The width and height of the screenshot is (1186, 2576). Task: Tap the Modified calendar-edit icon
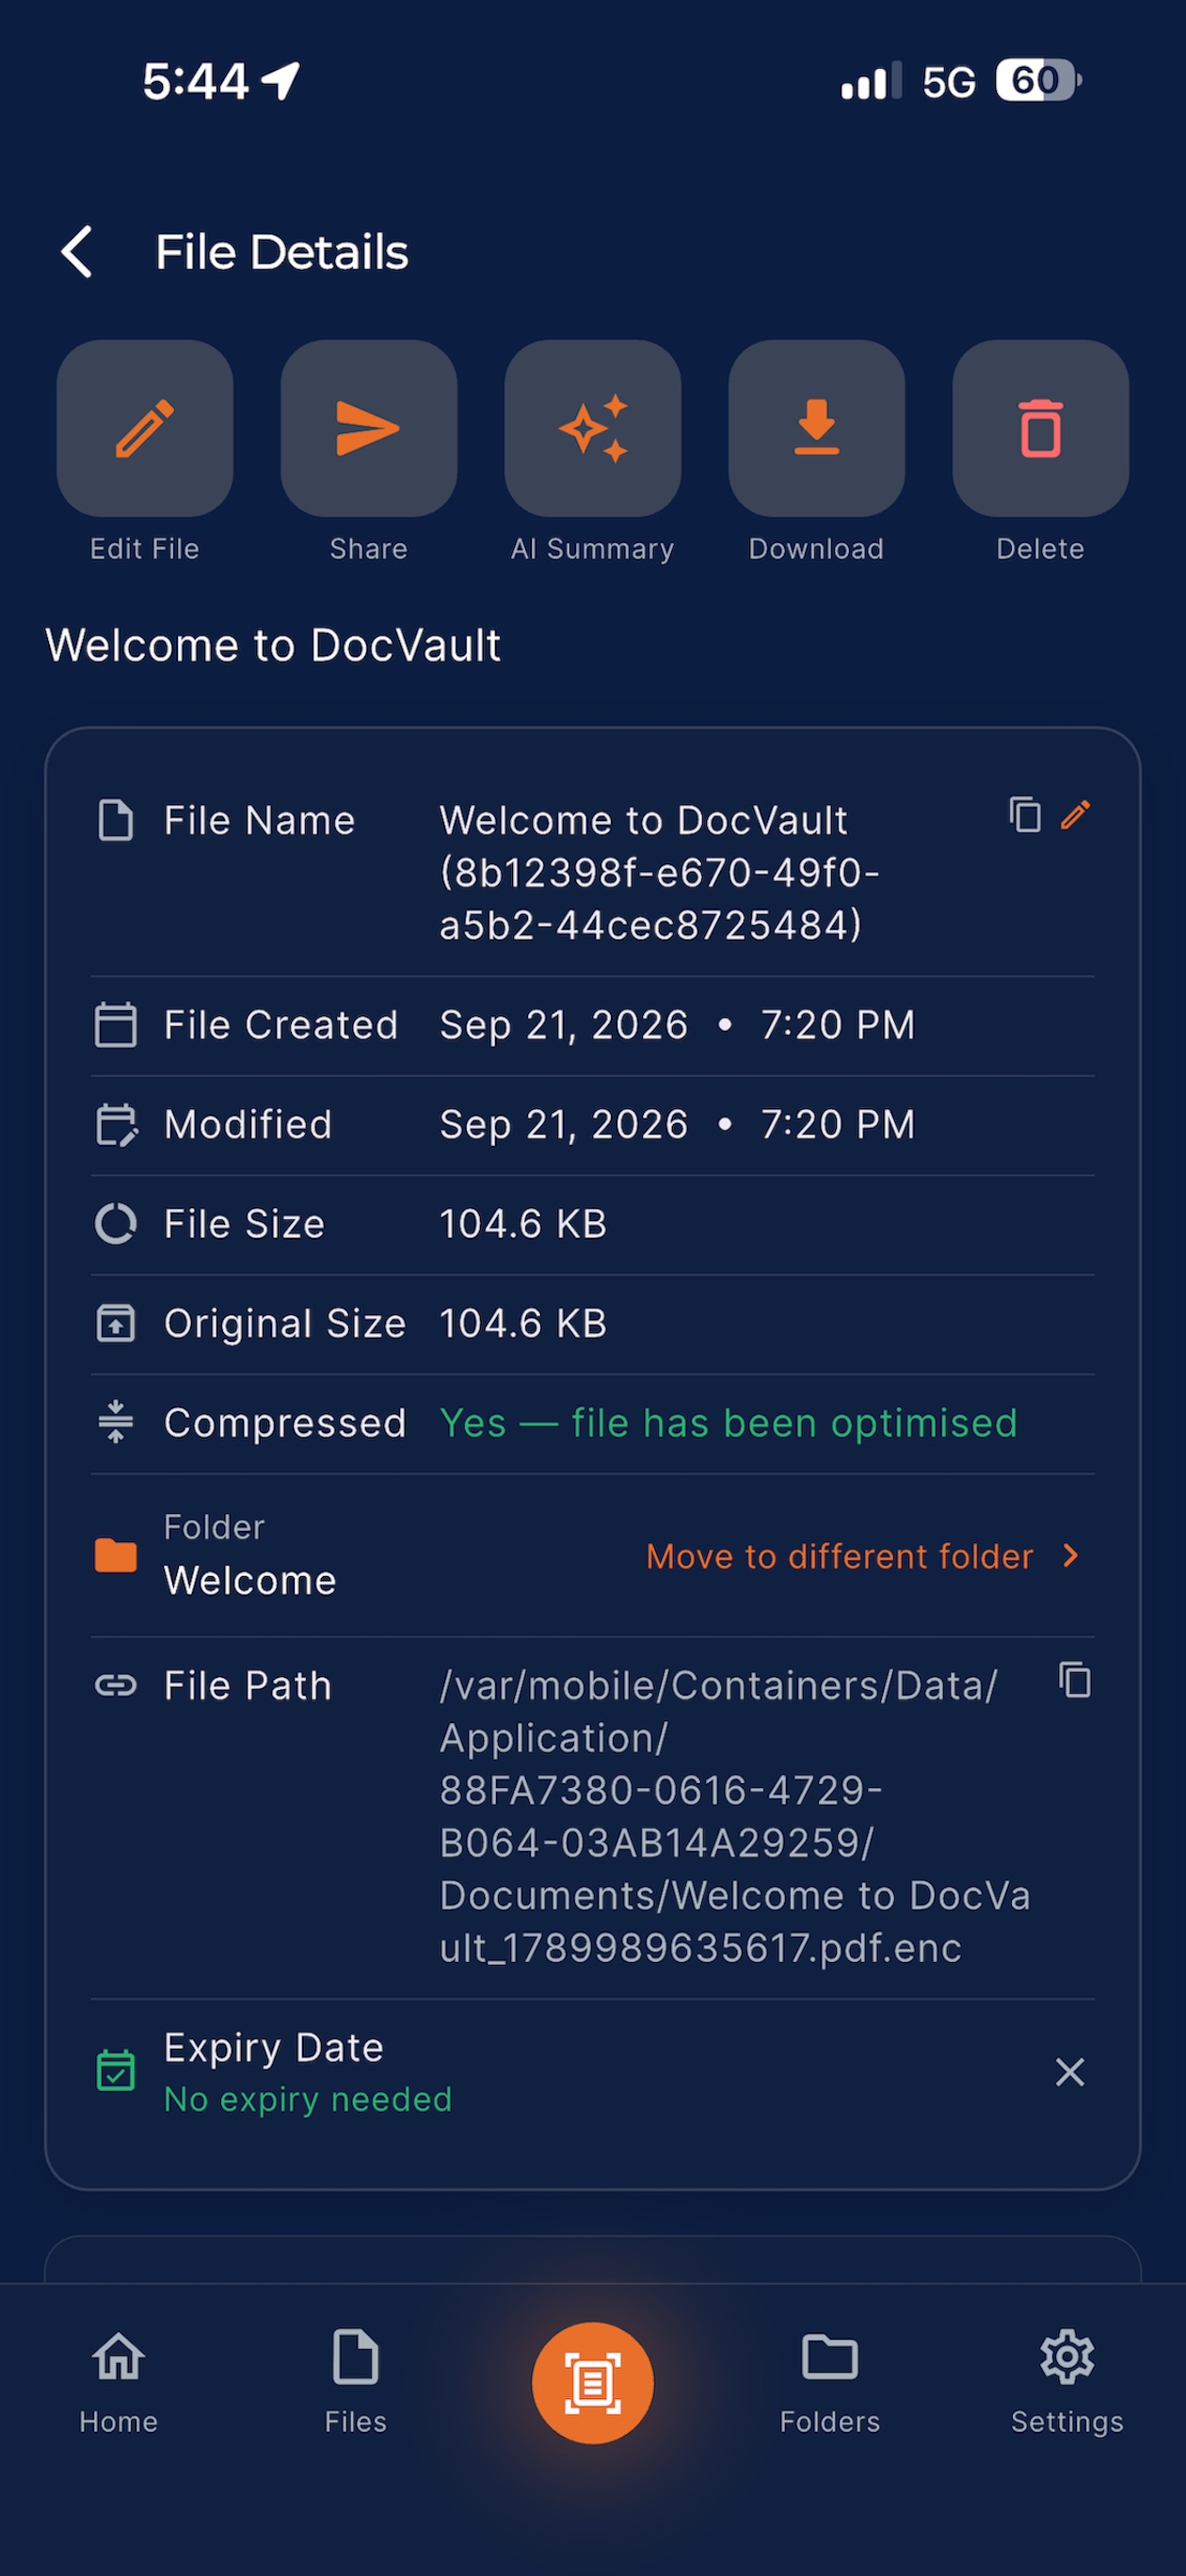[x=116, y=1124]
